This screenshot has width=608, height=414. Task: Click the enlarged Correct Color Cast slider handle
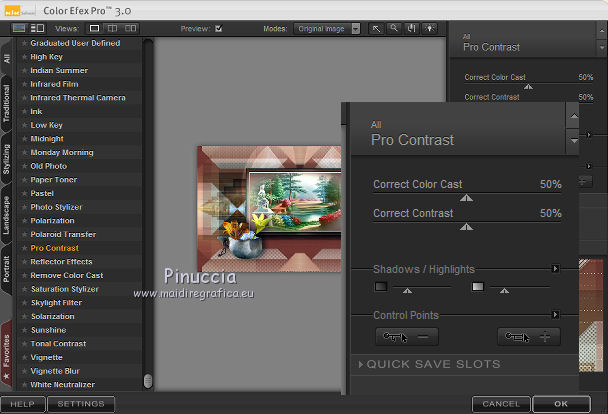click(466, 198)
